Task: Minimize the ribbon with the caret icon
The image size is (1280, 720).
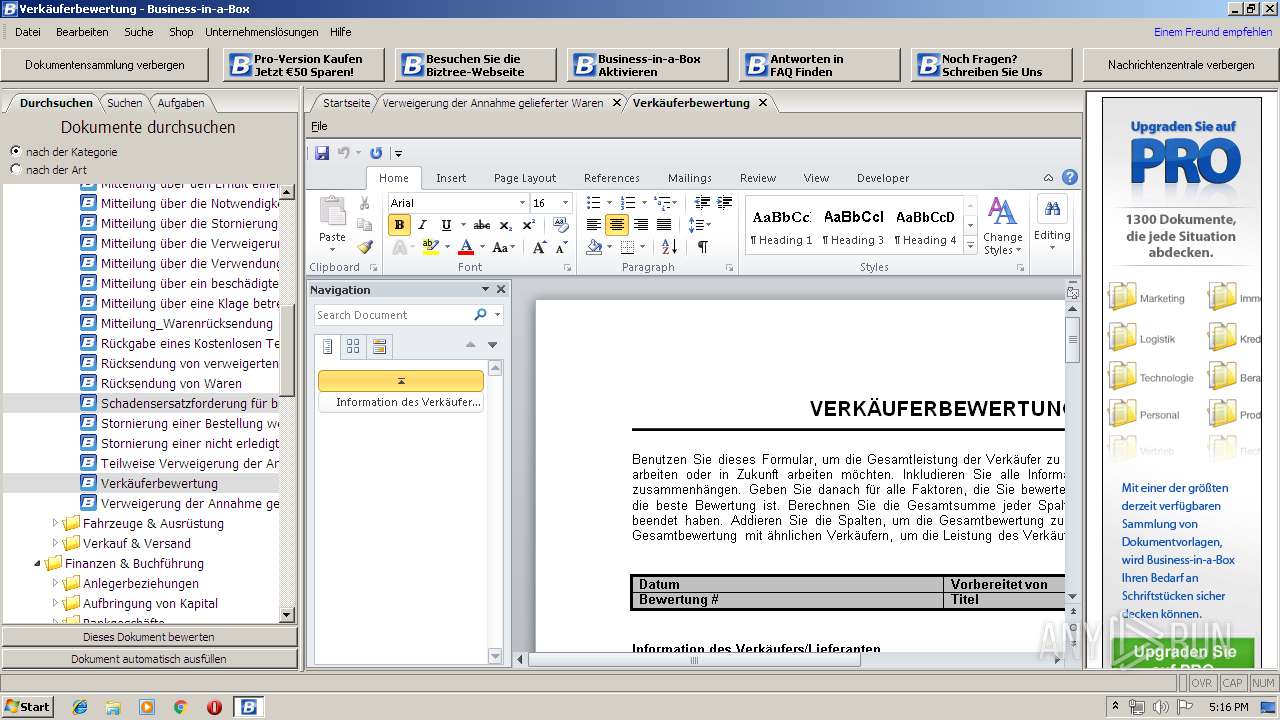Action: 1049,178
